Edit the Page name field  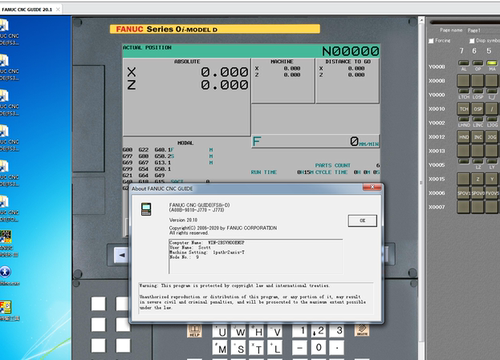(483, 30)
